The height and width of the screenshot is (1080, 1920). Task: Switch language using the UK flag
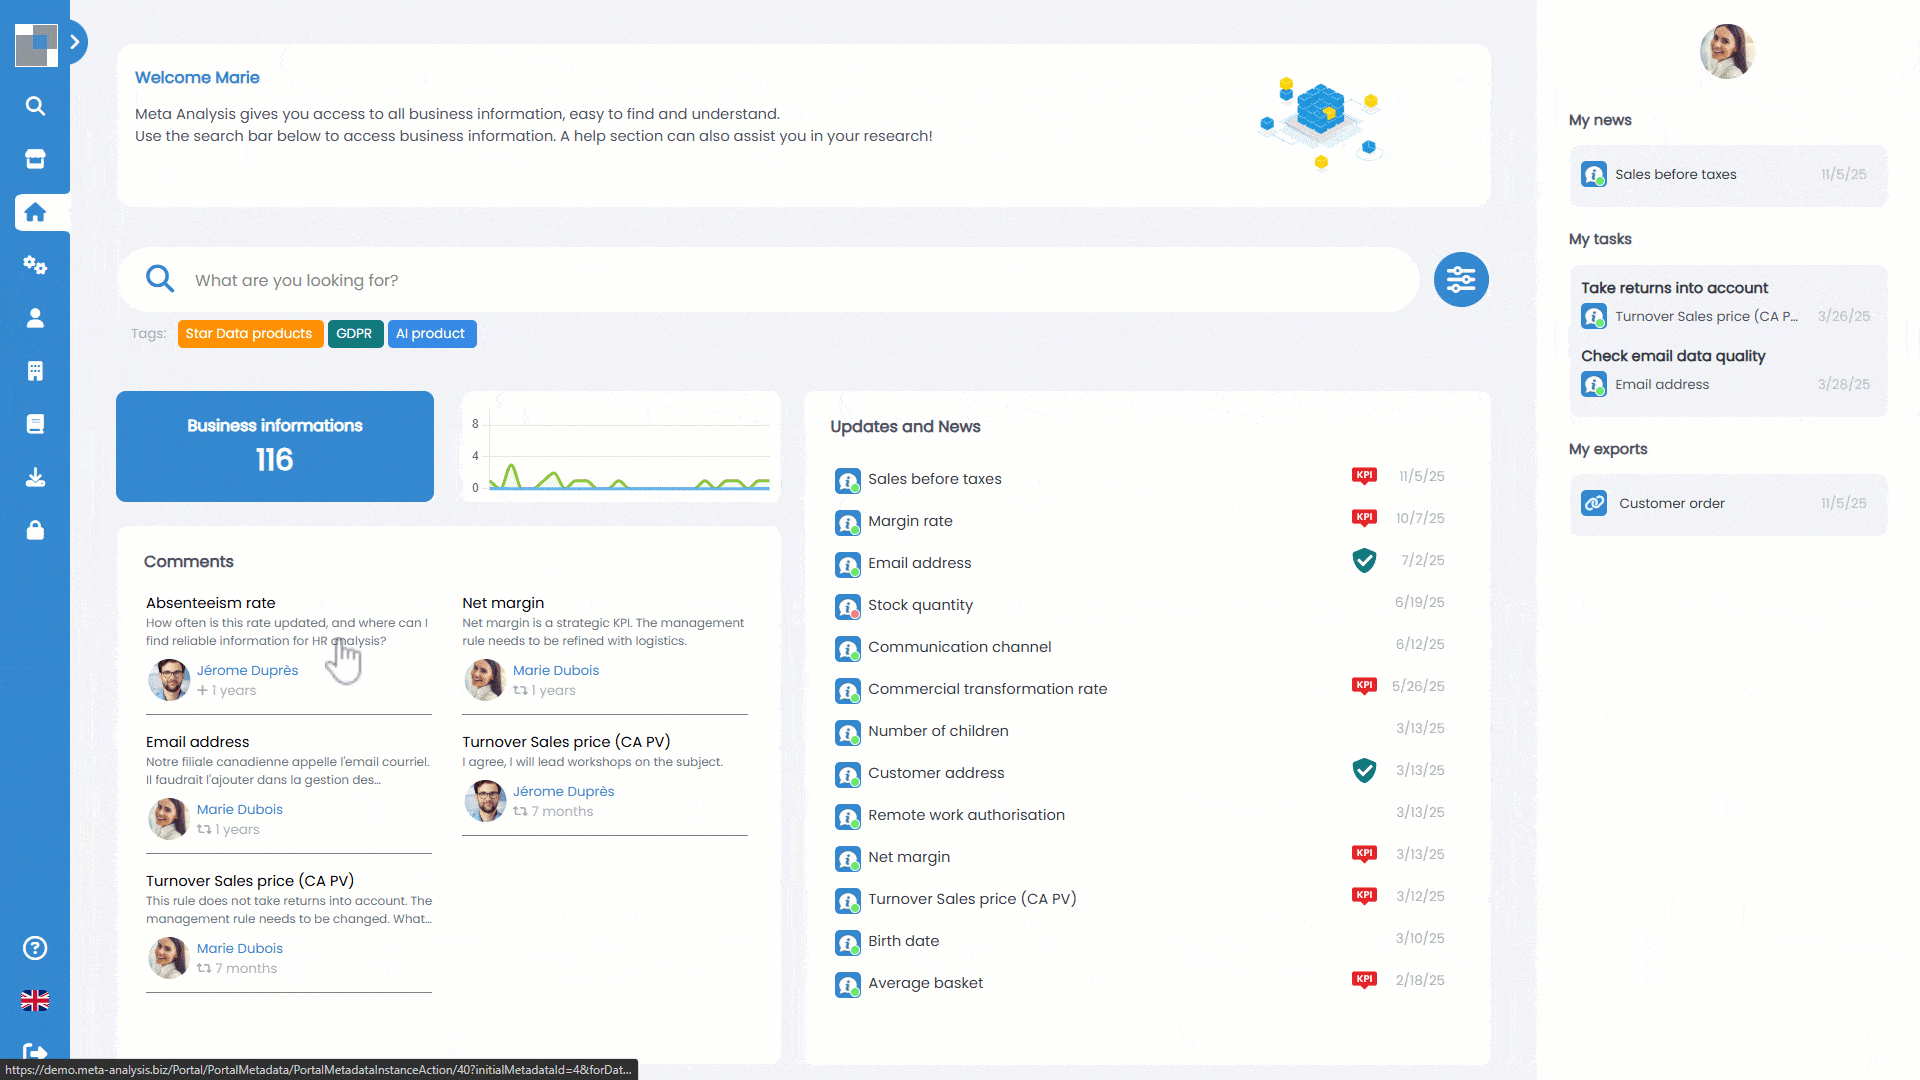tap(35, 1001)
